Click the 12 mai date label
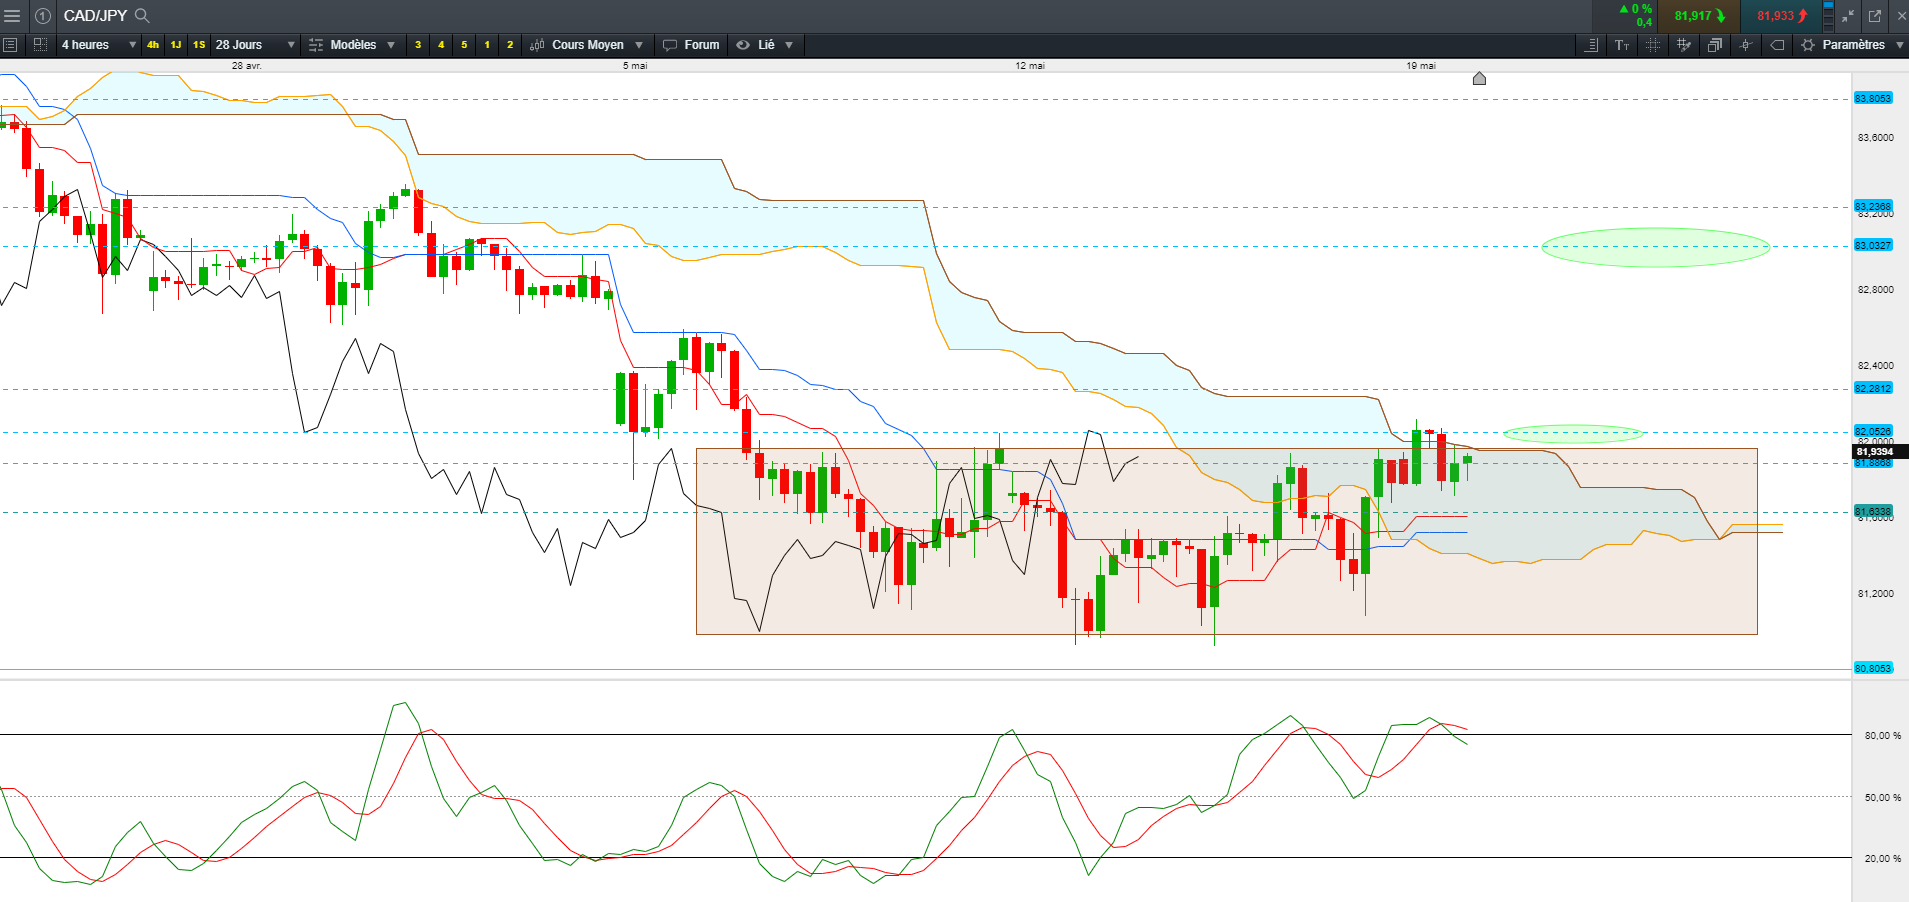Image resolution: width=1909 pixels, height=902 pixels. [1030, 66]
